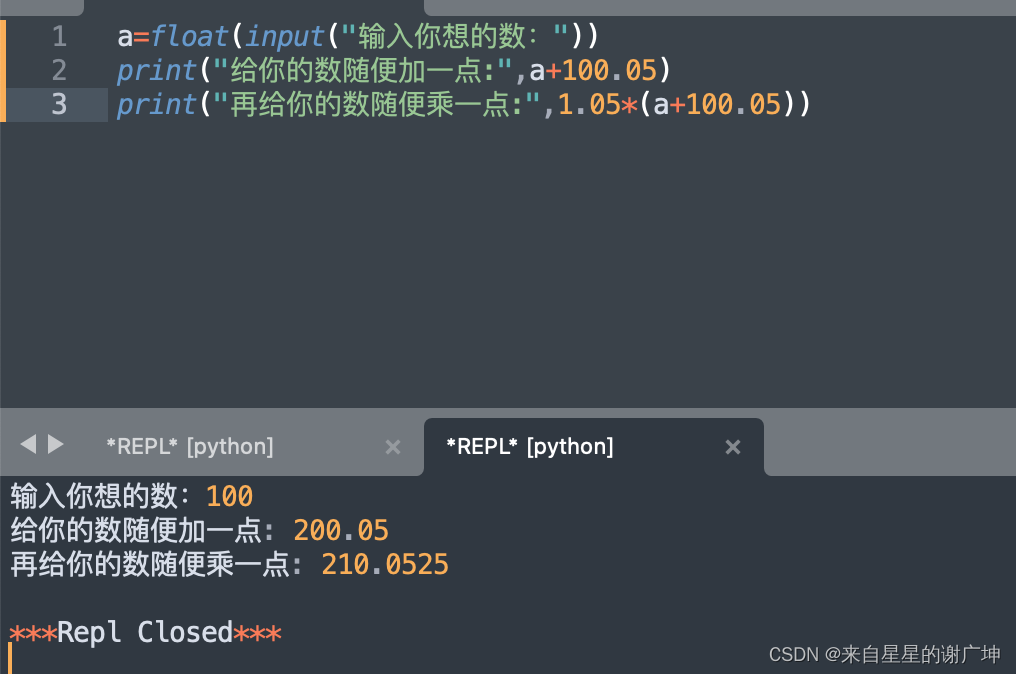The width and height of the screenshot is (1016, 674).
Task: Click the result 210.0525 in the REPL
Action: 383,565
